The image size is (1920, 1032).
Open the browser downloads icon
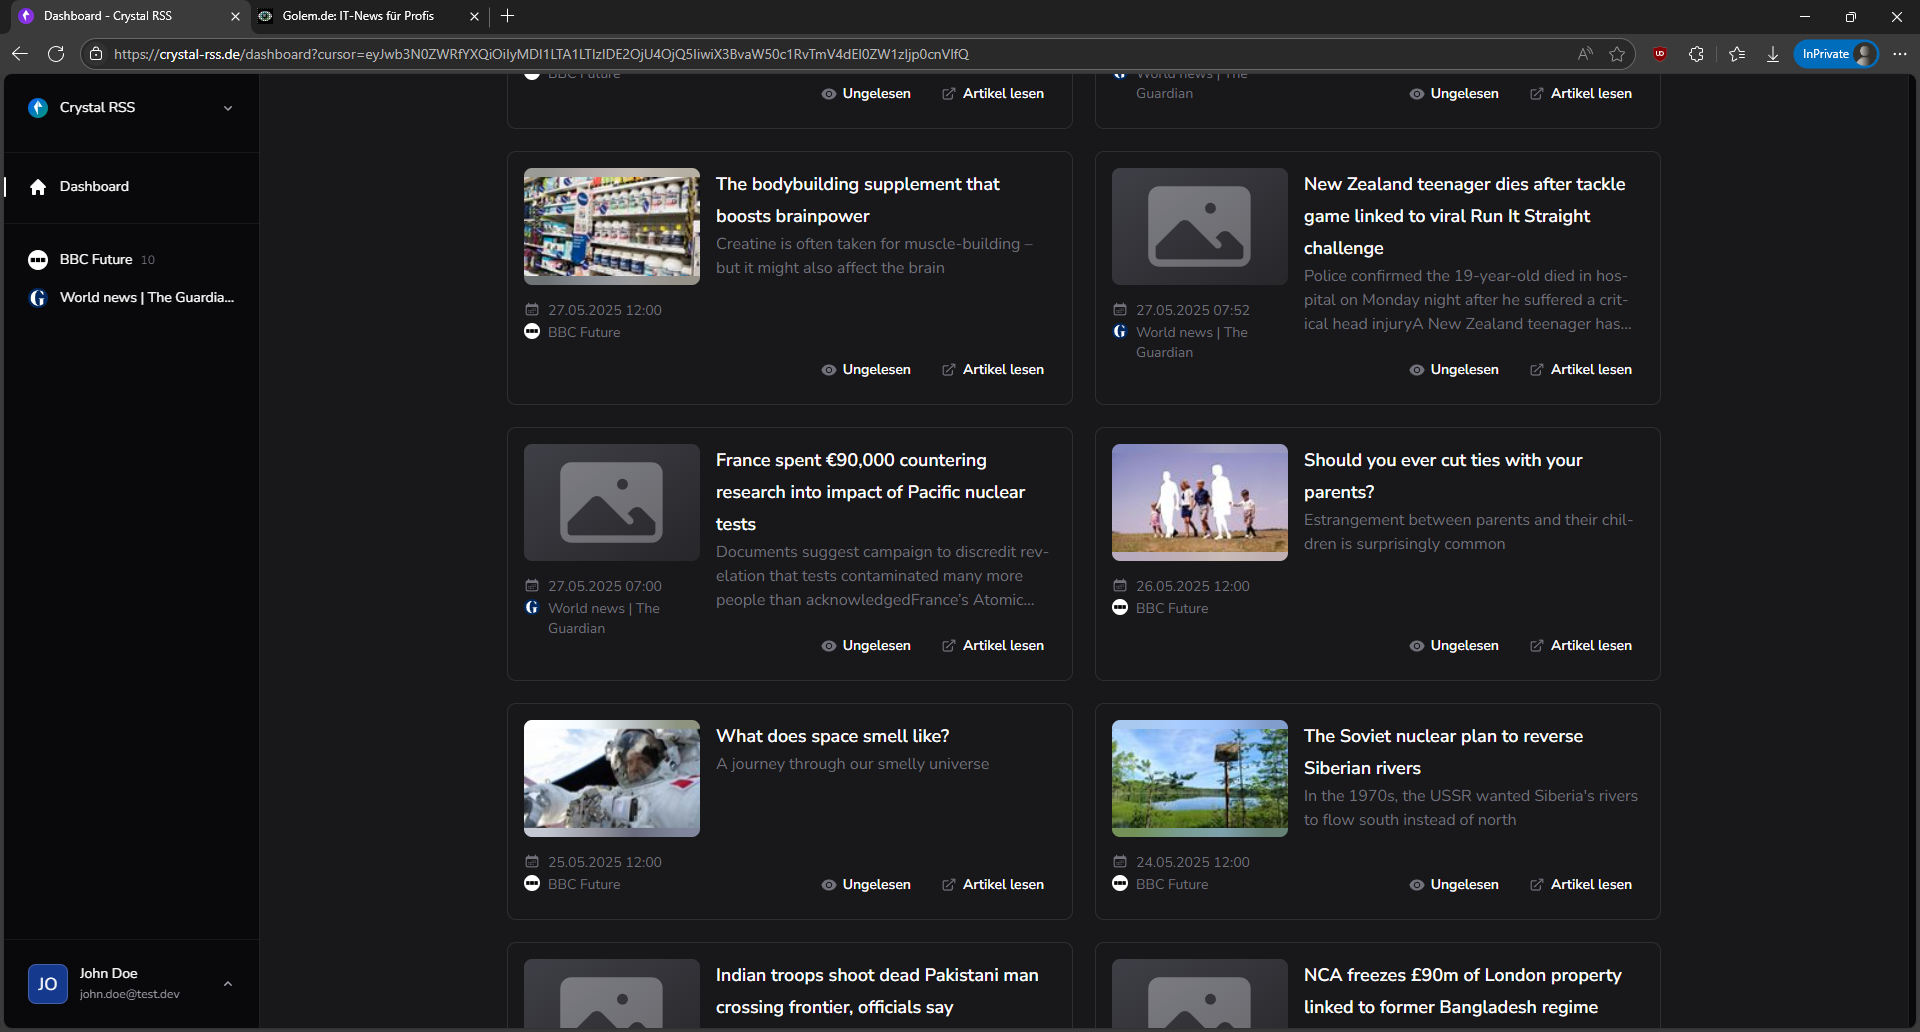(x=1773, y=54)
